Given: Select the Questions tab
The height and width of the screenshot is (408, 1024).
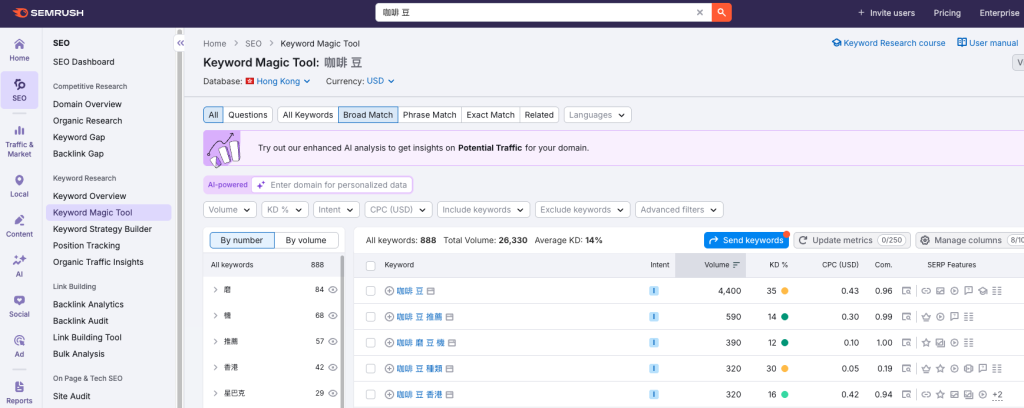Looking at the screenshot, I should pos(248,115).
